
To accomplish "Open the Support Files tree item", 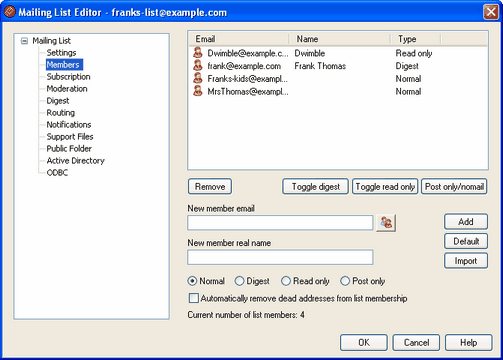I will click(x=70, y=137).
